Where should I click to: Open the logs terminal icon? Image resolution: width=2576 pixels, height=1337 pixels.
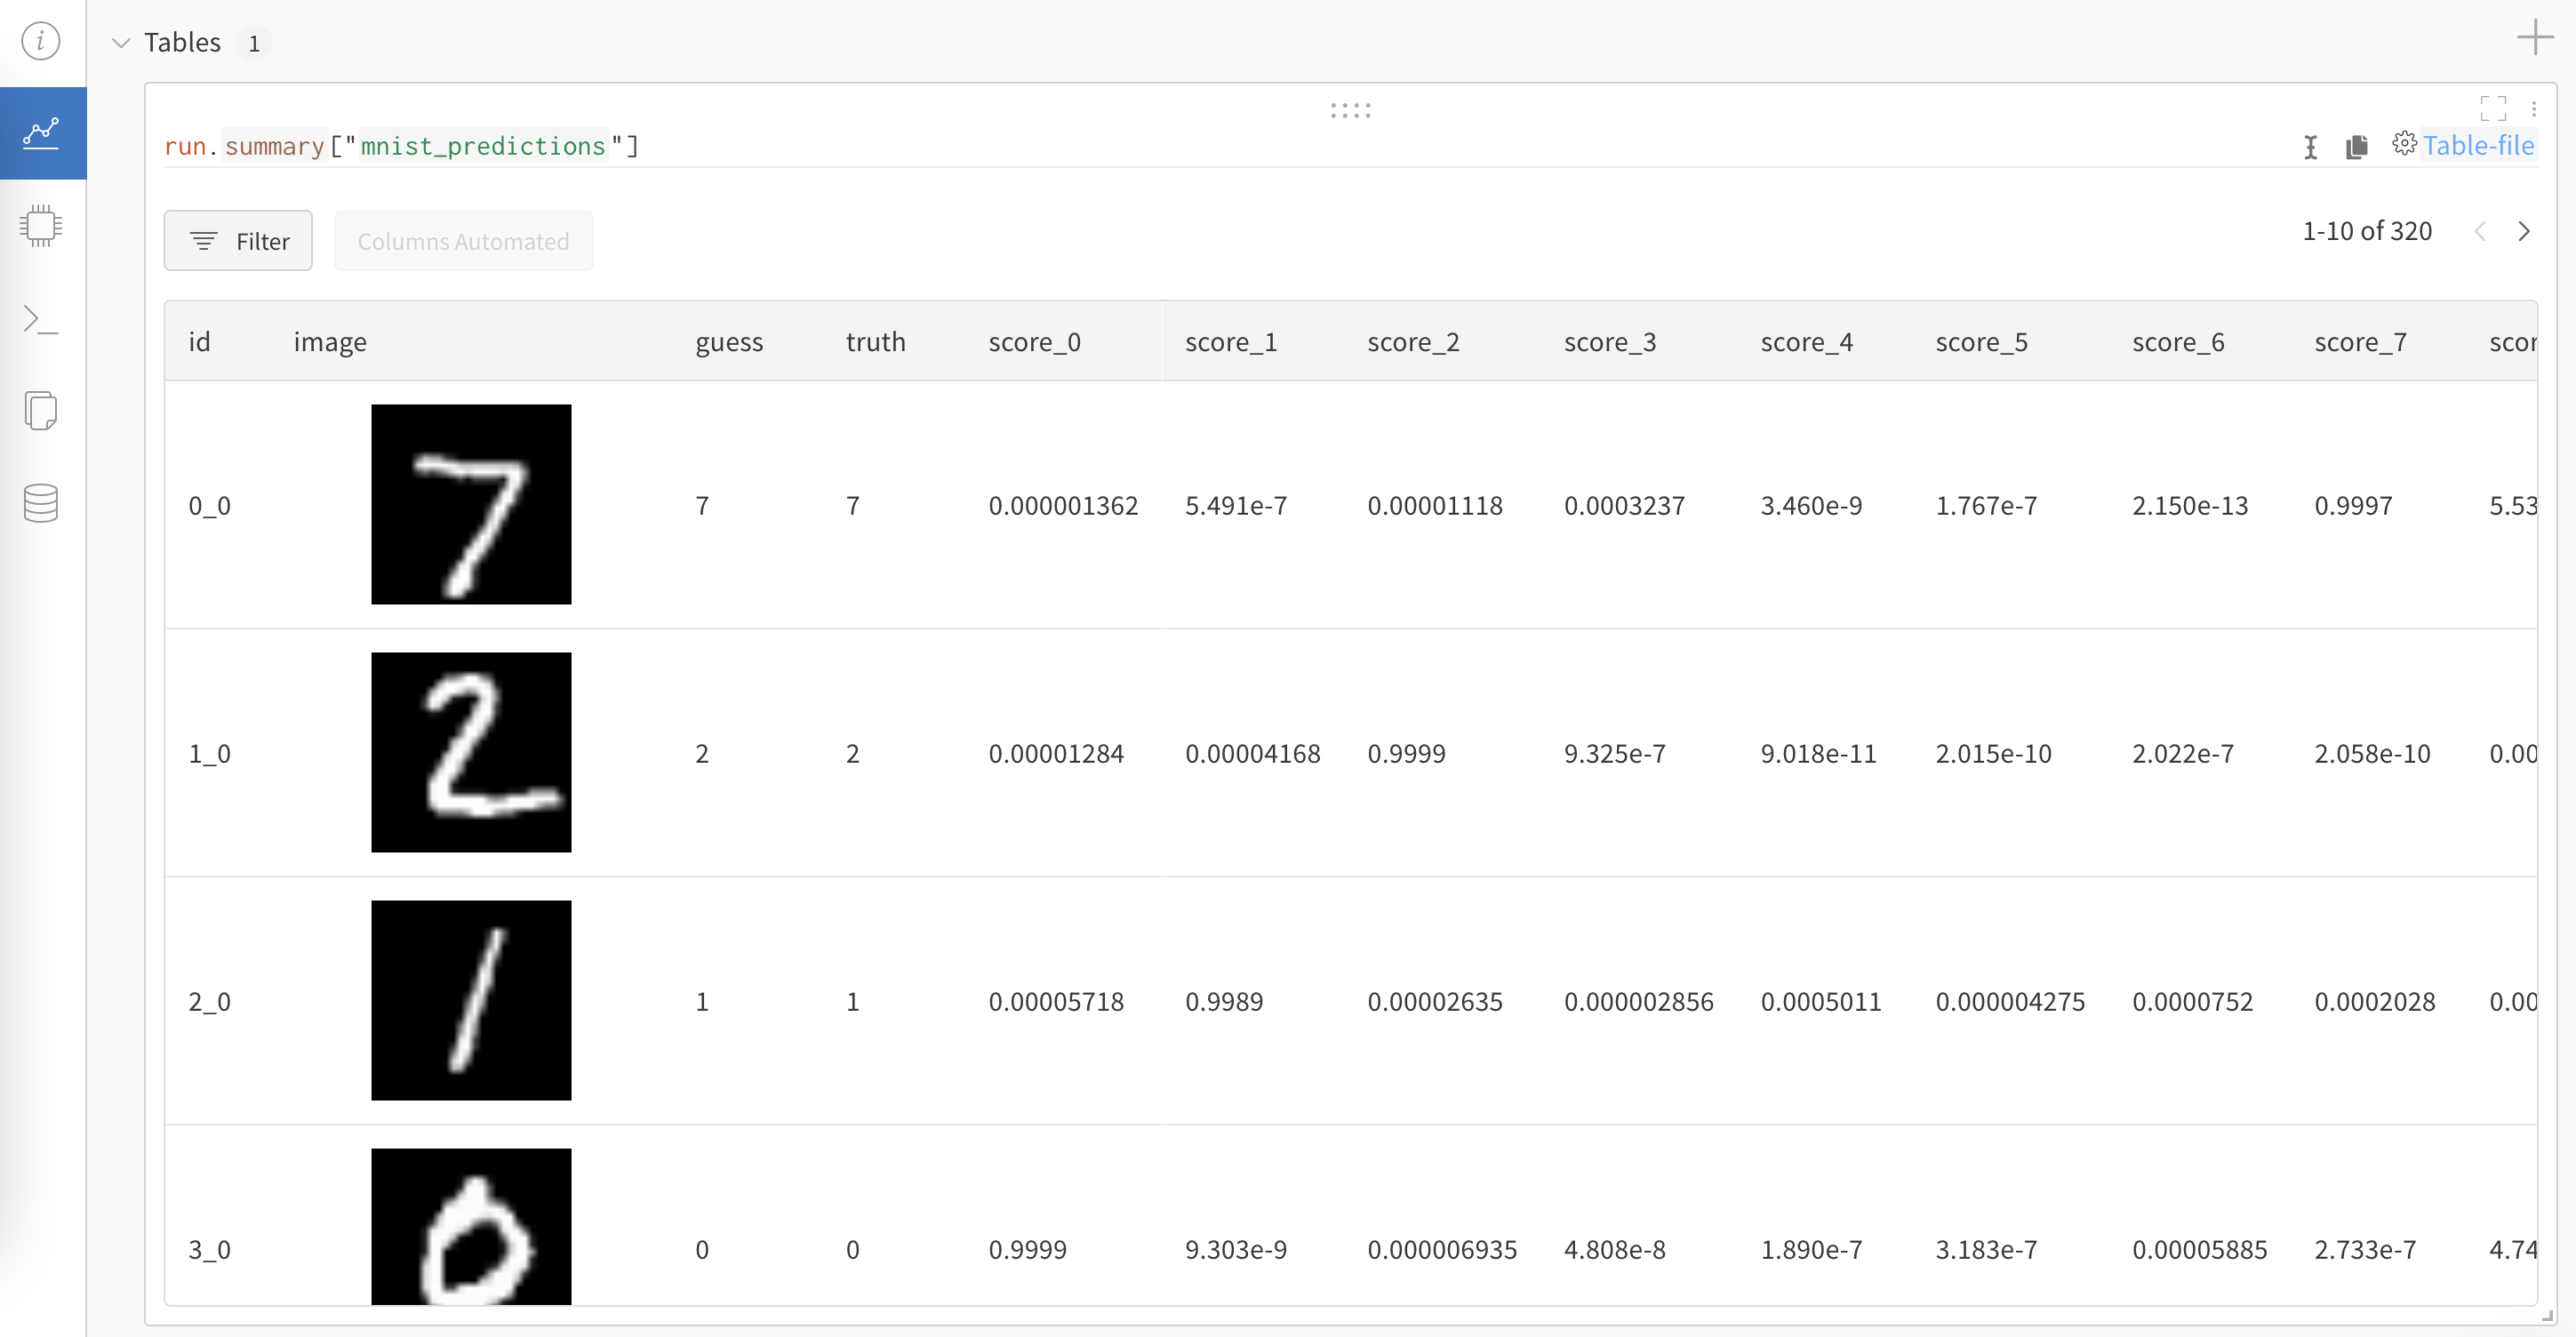(41, 319)
